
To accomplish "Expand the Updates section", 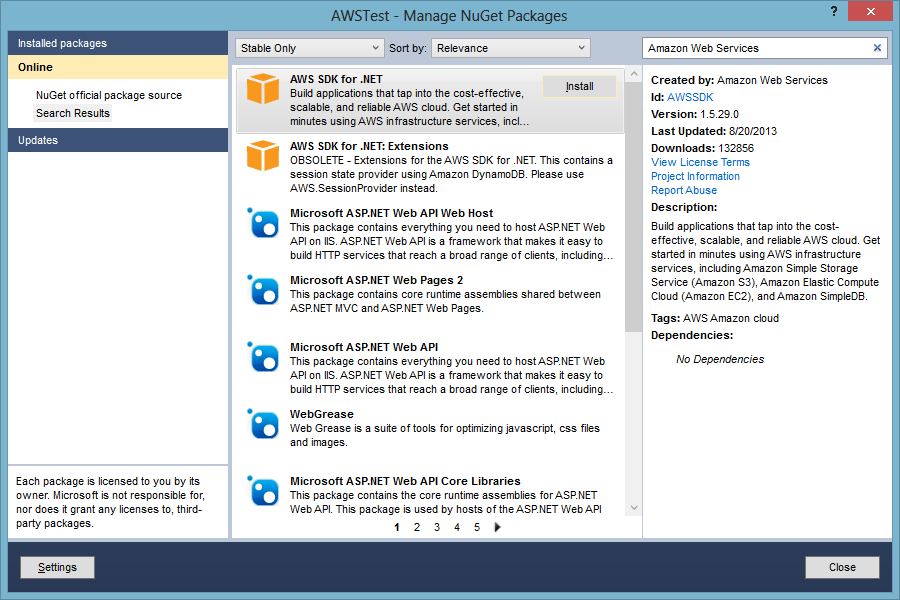I will tap(118, 140).
